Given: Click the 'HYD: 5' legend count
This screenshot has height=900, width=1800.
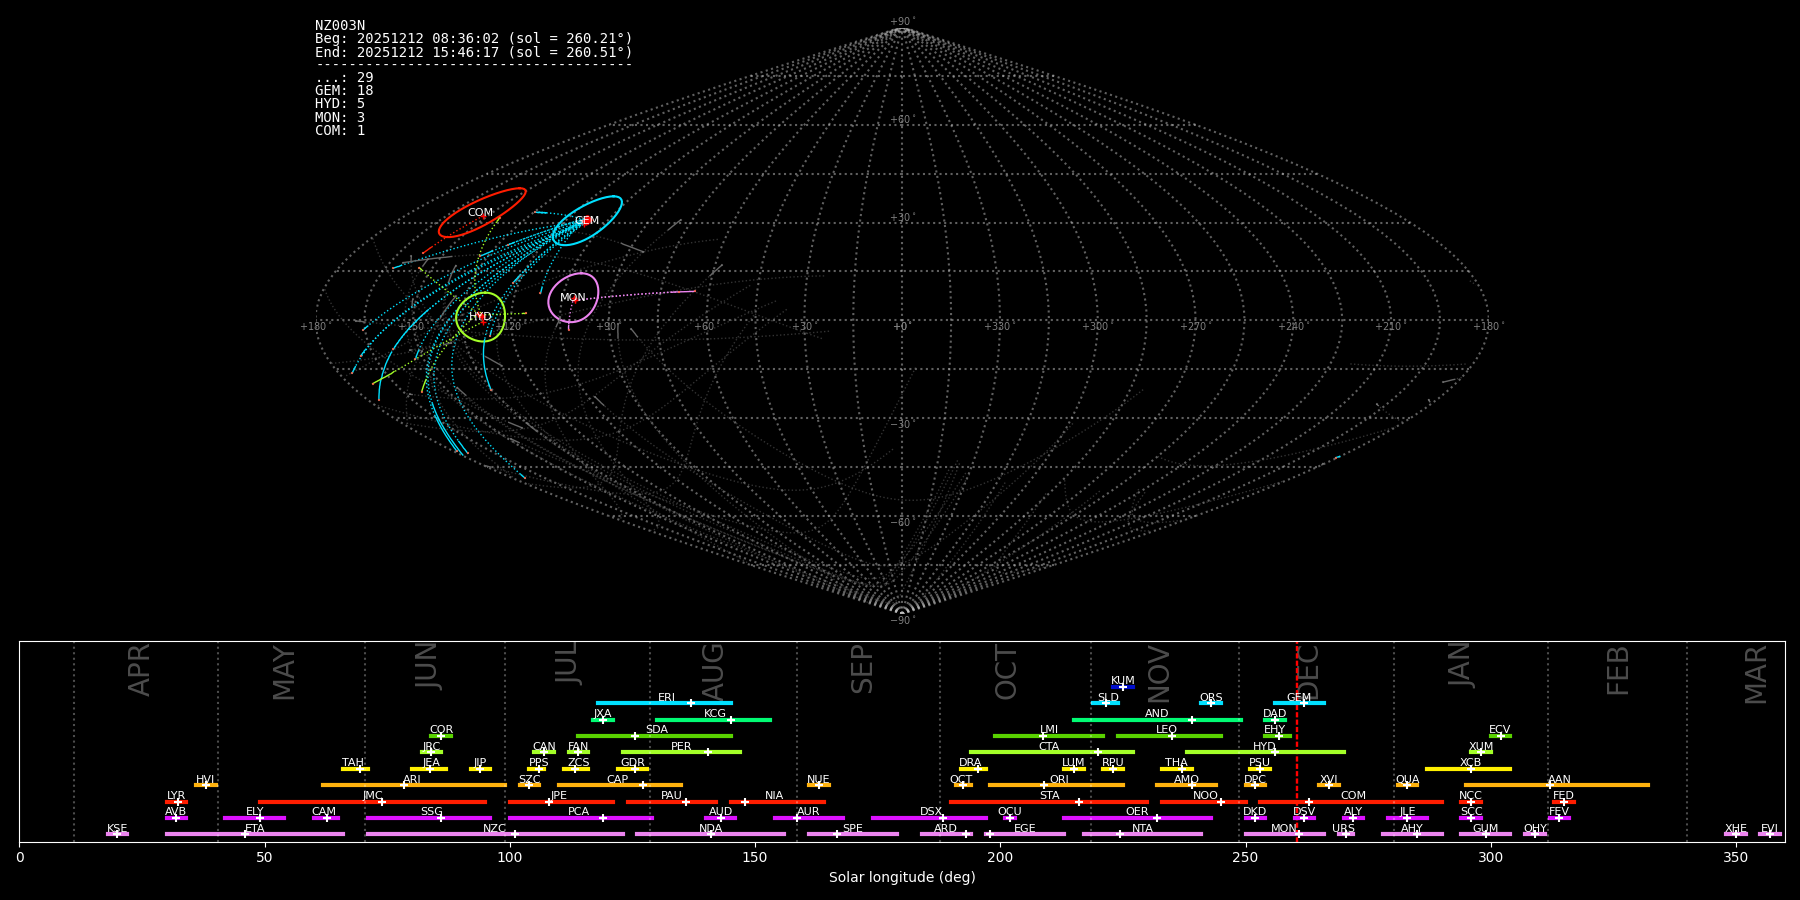Looking at the screenshot, I should click(340, 104).
